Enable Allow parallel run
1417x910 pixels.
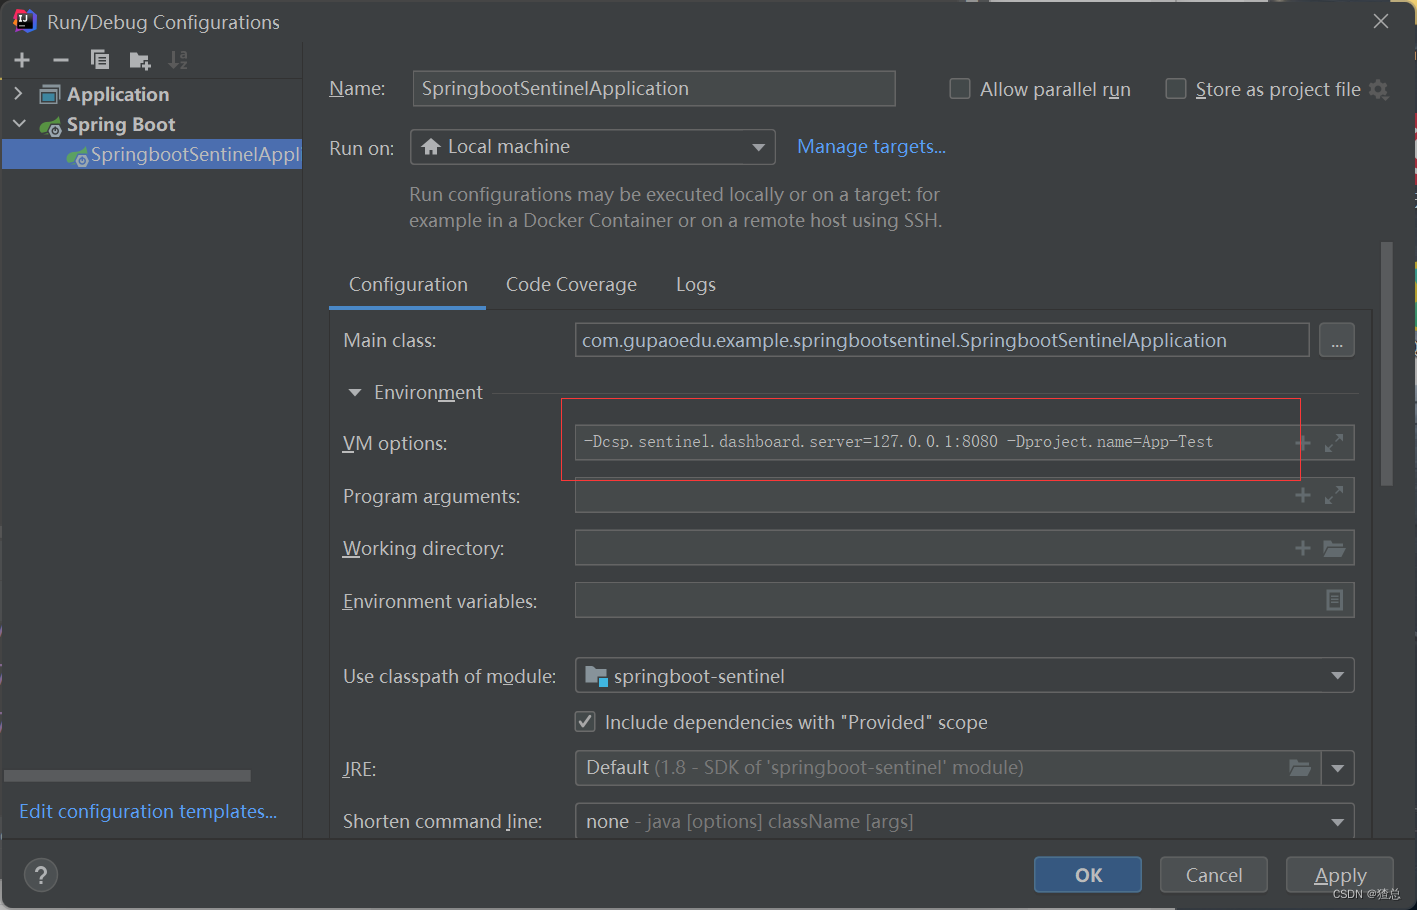960,89
